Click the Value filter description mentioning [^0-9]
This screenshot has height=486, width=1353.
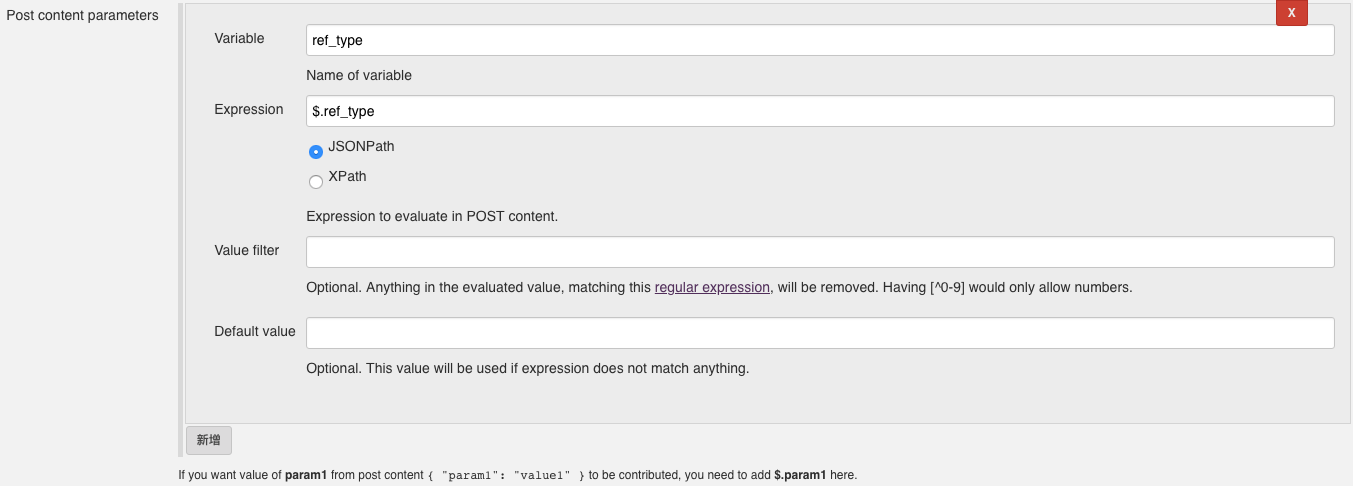click(x=719, y=287)
